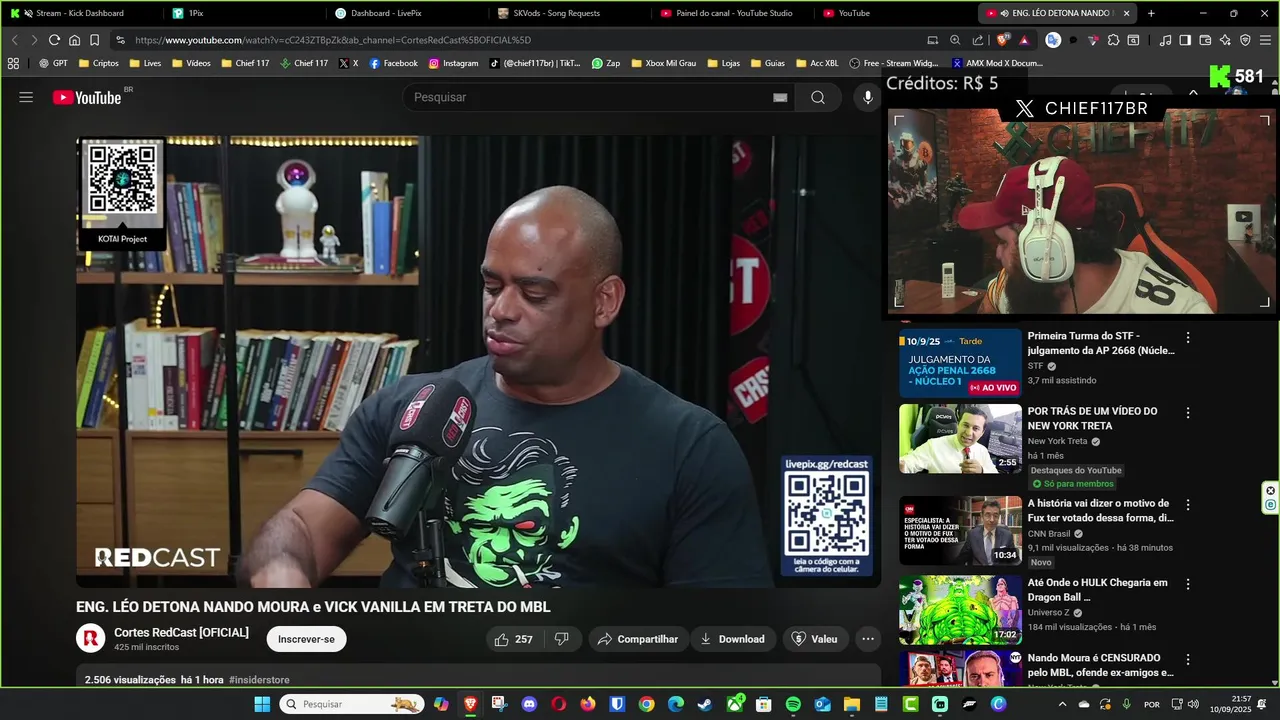Open Brave Rewards triangle icon
Image resolution: width=1280 pixels, height=720 pixels.
click(x=1024, y=40)
